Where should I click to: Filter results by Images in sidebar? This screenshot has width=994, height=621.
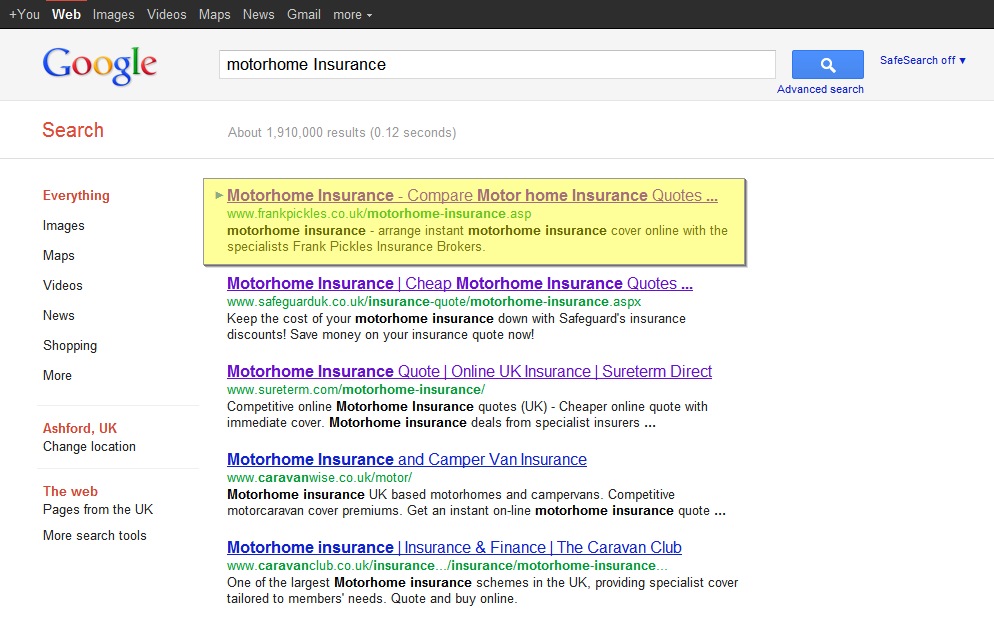click(63, 226)
